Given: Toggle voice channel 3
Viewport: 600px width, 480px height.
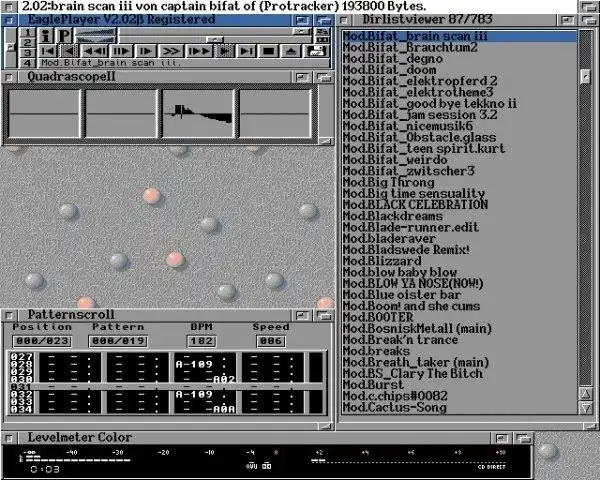Looking at the screenshot, I should [x=27, y=52].
